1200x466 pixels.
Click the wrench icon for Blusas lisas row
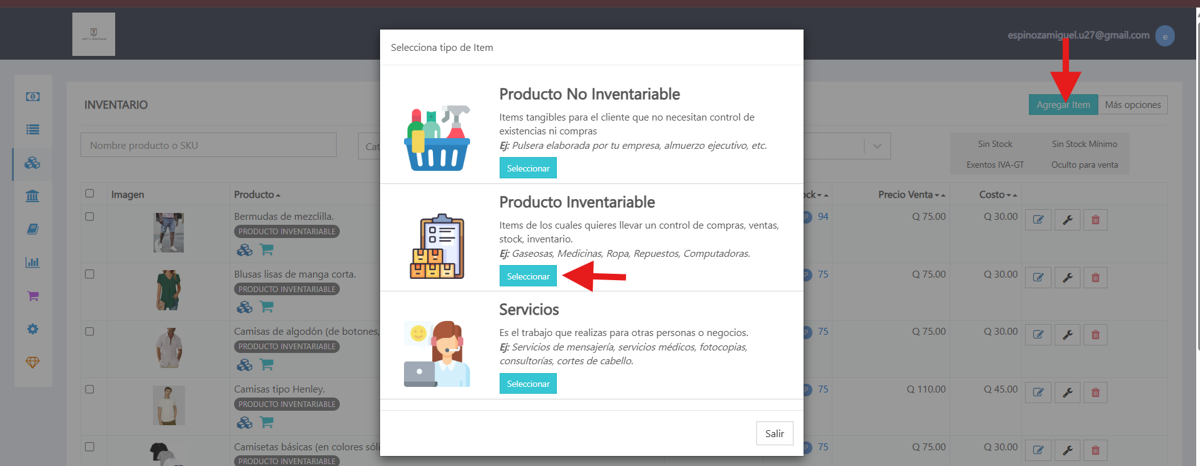(x=1067, y=277)
